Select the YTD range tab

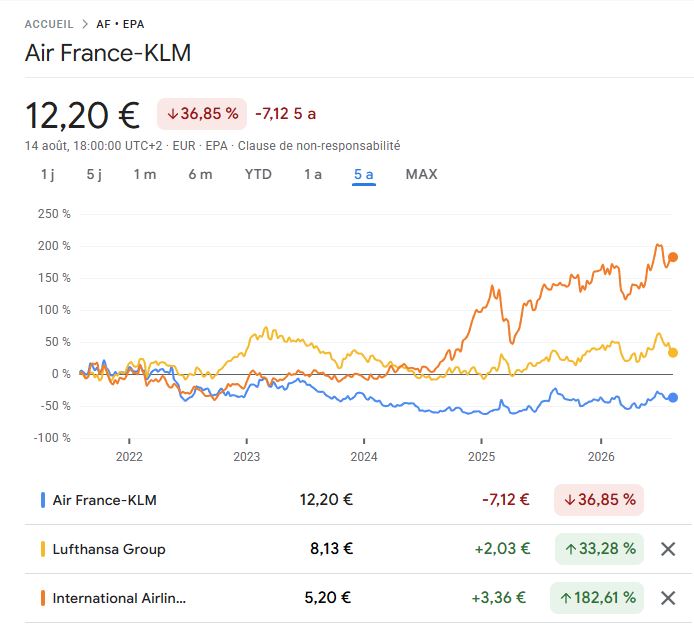coord(258,174)
